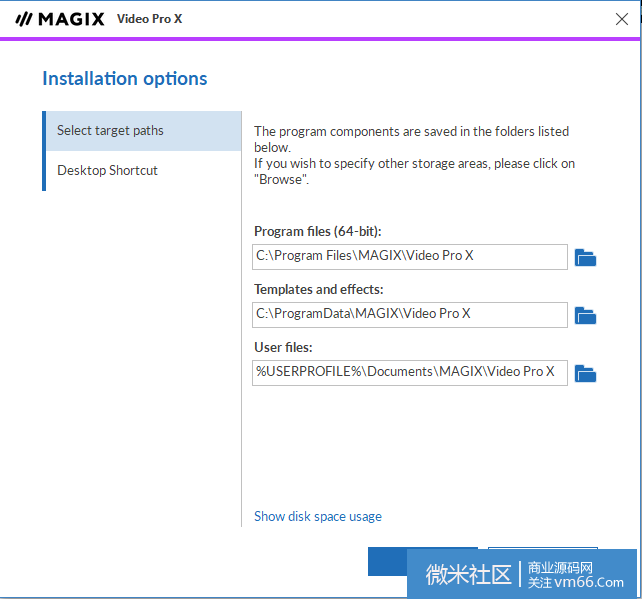Click the Program files (64-bit) path field
This screenshot has width=642, height=599.
[x=410, y=257]
